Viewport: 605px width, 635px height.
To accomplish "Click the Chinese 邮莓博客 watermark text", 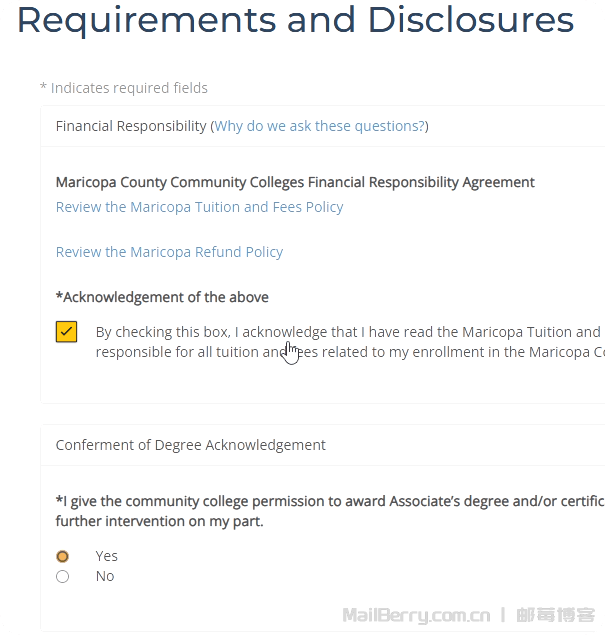I will click(x=558, y=615).
